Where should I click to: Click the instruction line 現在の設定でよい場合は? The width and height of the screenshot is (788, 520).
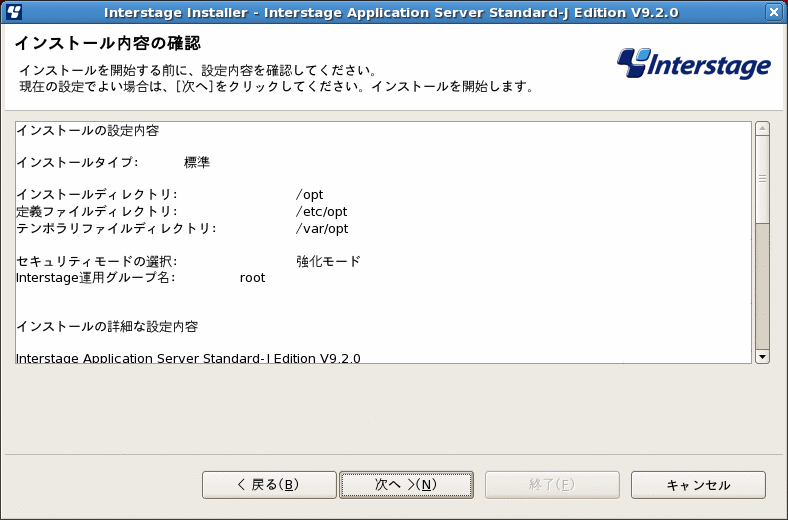277,86
